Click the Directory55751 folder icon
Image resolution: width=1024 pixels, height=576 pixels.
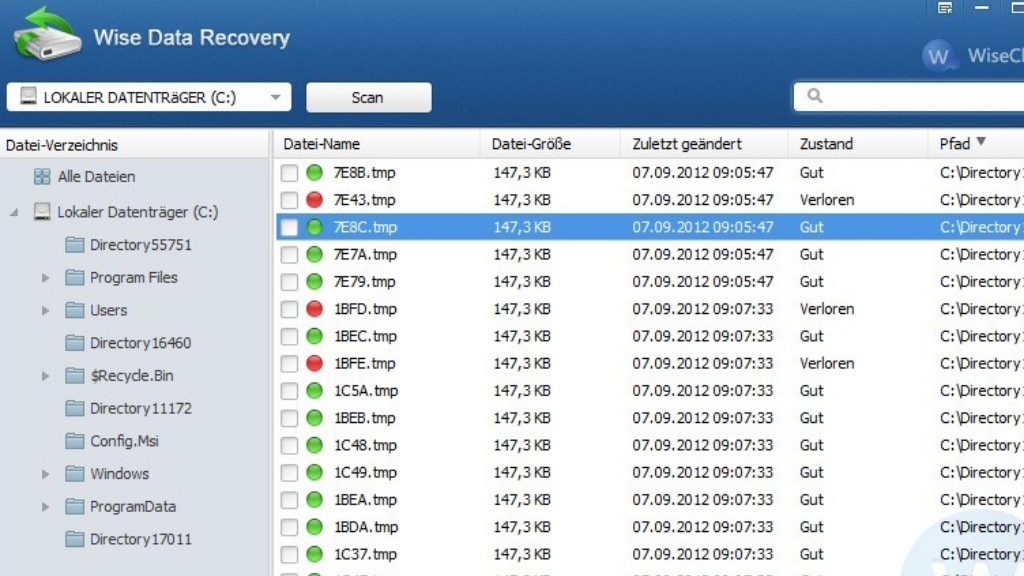click(74, 245)
